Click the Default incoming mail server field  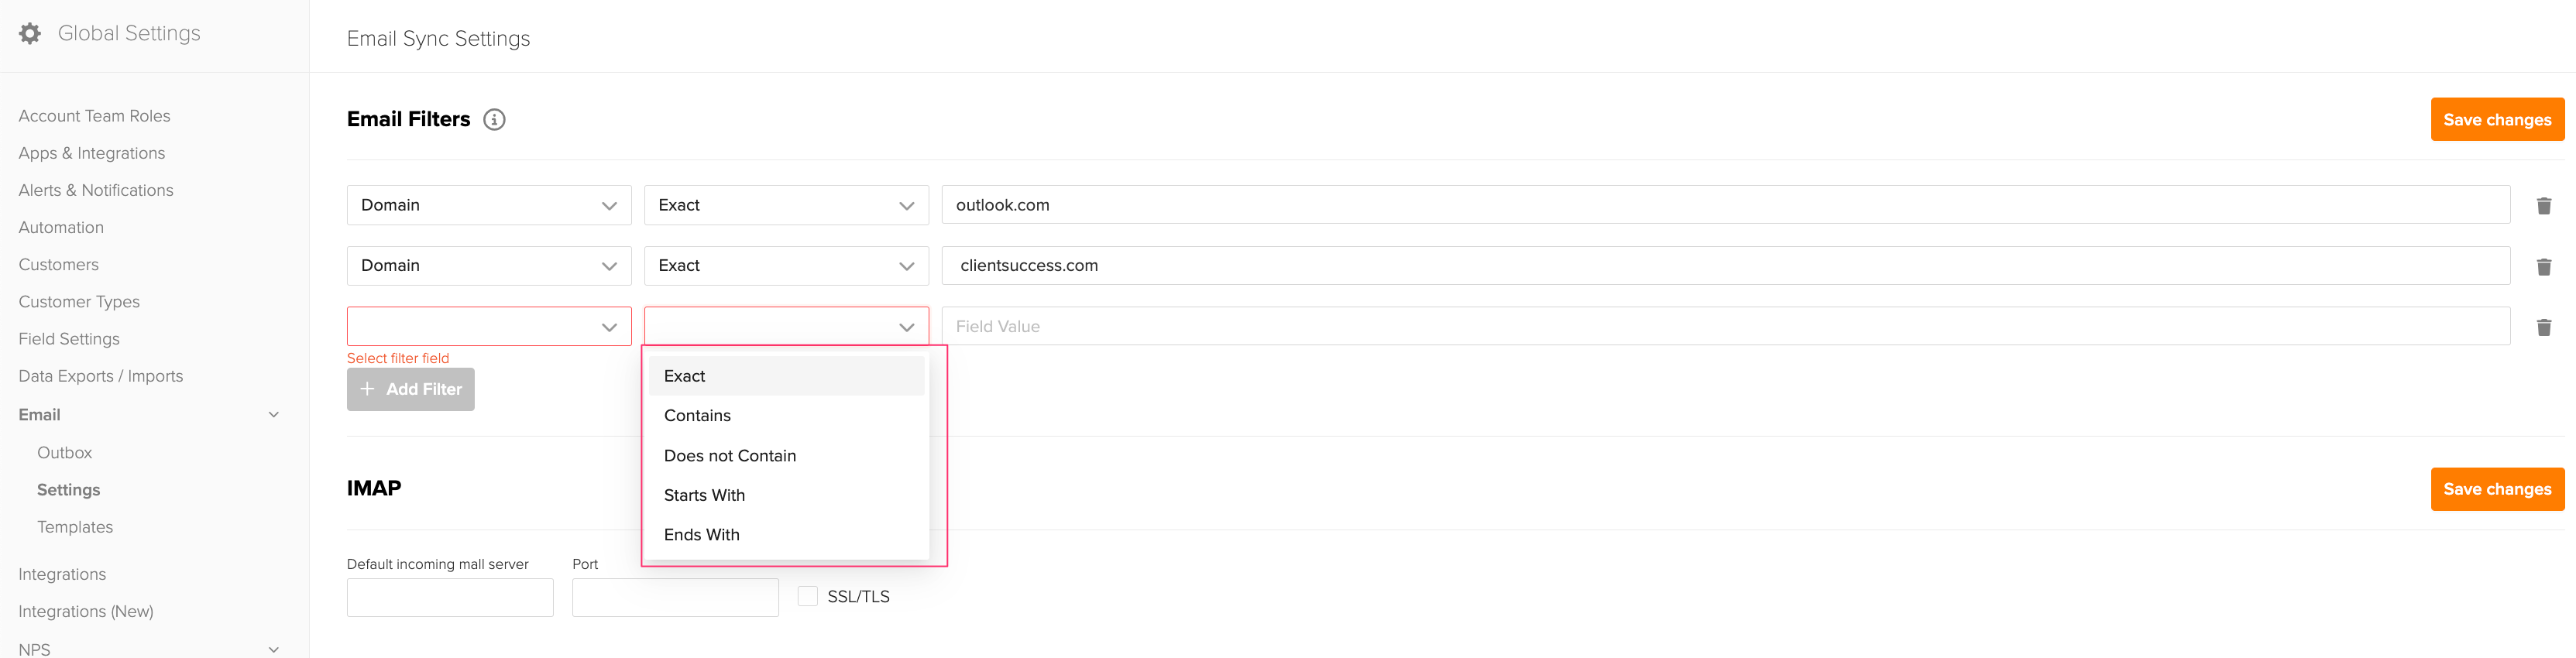click(450, 597)
